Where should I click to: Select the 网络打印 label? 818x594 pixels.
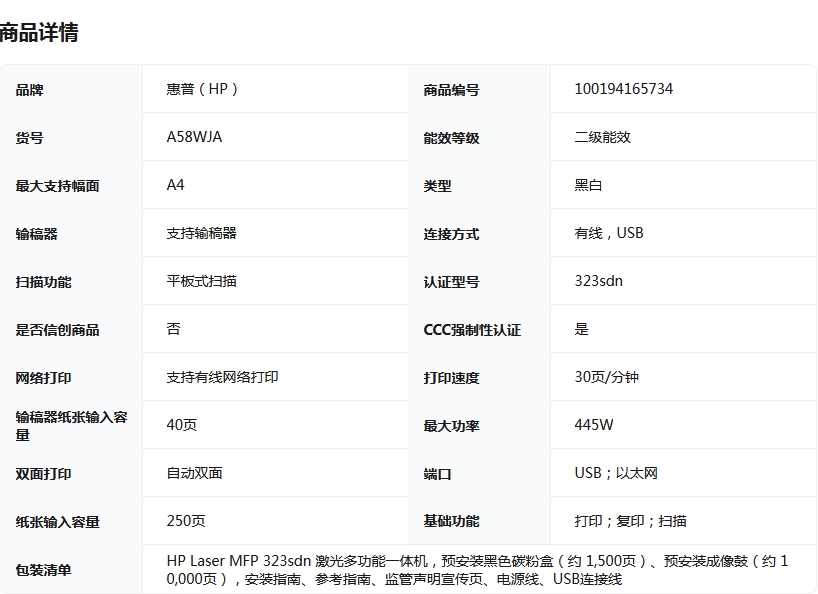43,378
